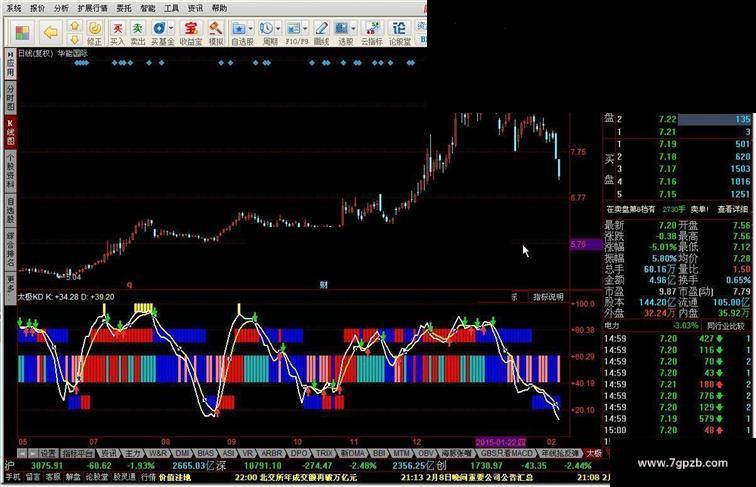Click the 设置 button below the chart
This screenshot has width=756, height=487.
point(48,453)
